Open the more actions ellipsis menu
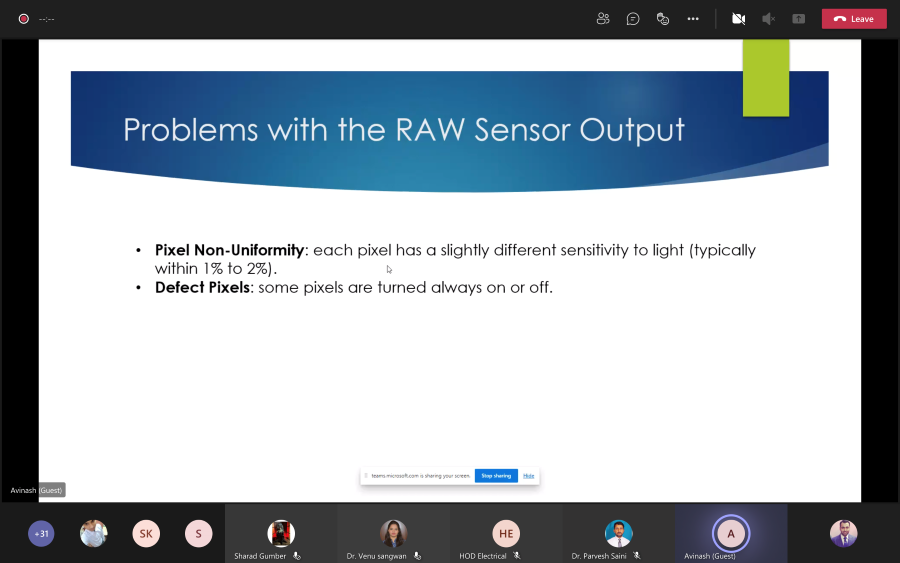900x563 pixels. [693, 19]
